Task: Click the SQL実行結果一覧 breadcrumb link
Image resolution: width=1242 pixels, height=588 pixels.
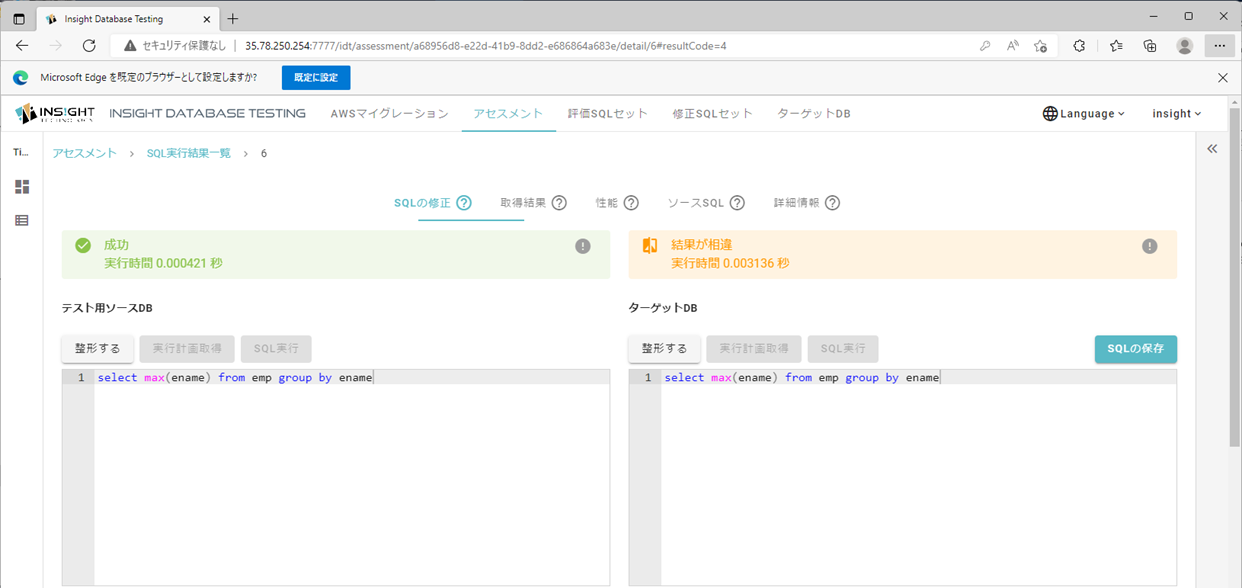Action: [x=189, y=153]
